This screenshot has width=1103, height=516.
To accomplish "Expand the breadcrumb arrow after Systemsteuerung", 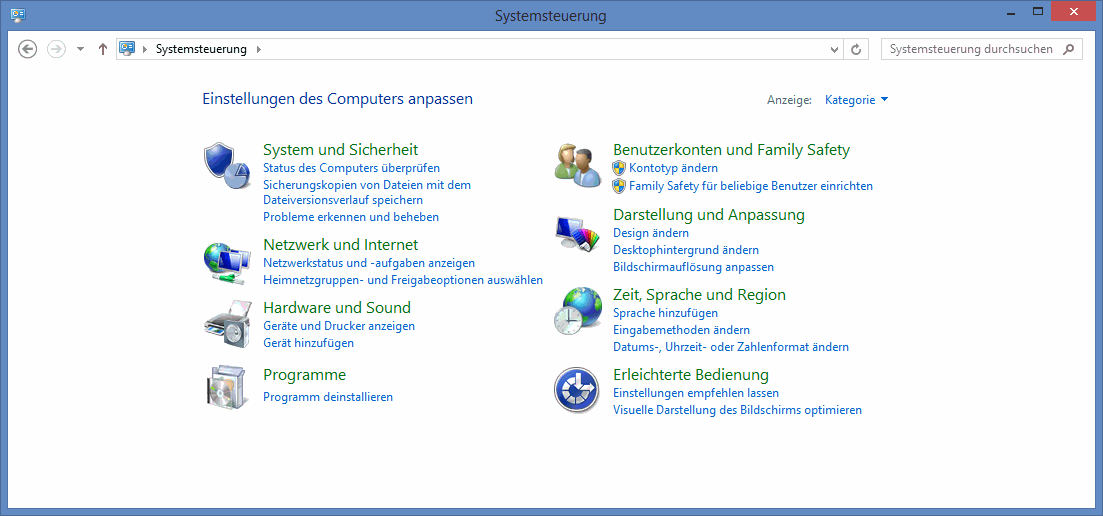I will pyautogui.click(x=258, y=49).
